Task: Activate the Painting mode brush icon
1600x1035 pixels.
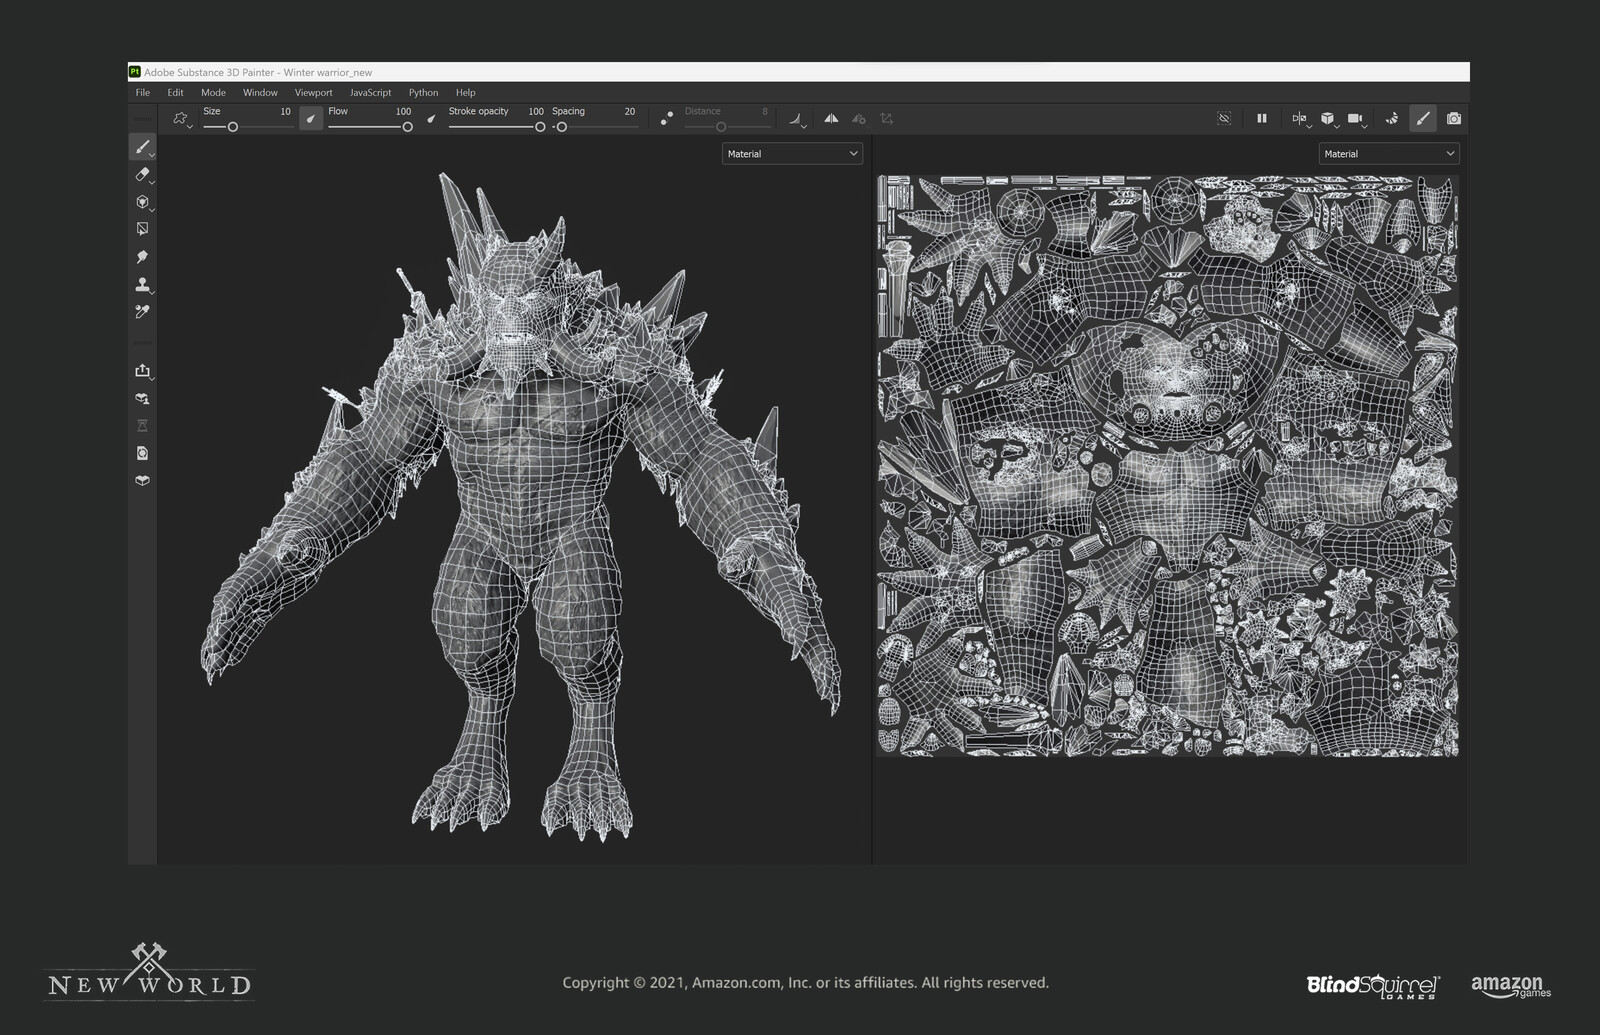Action: coord(1423,118)
